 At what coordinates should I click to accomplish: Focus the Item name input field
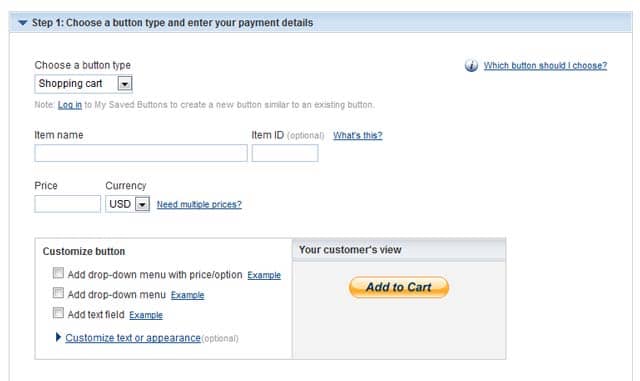(x=141, y=153)
